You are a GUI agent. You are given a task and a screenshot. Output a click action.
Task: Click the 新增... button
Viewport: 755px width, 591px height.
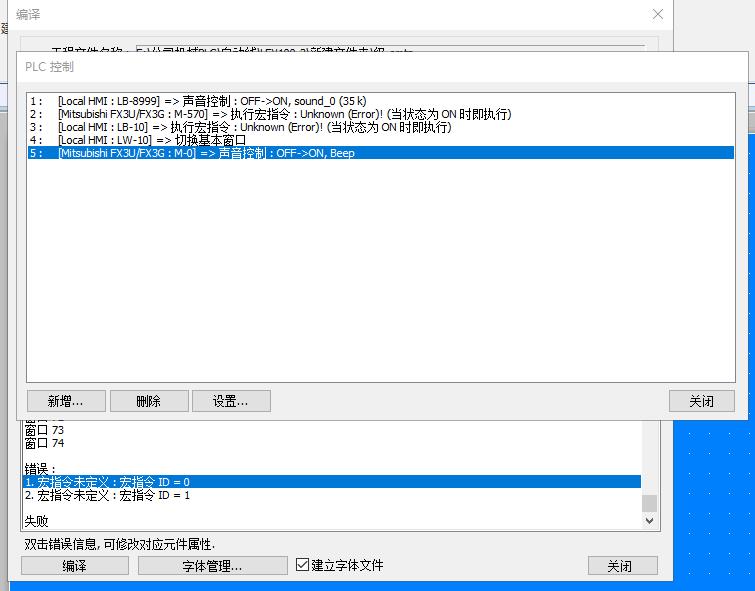pos(65,401)
